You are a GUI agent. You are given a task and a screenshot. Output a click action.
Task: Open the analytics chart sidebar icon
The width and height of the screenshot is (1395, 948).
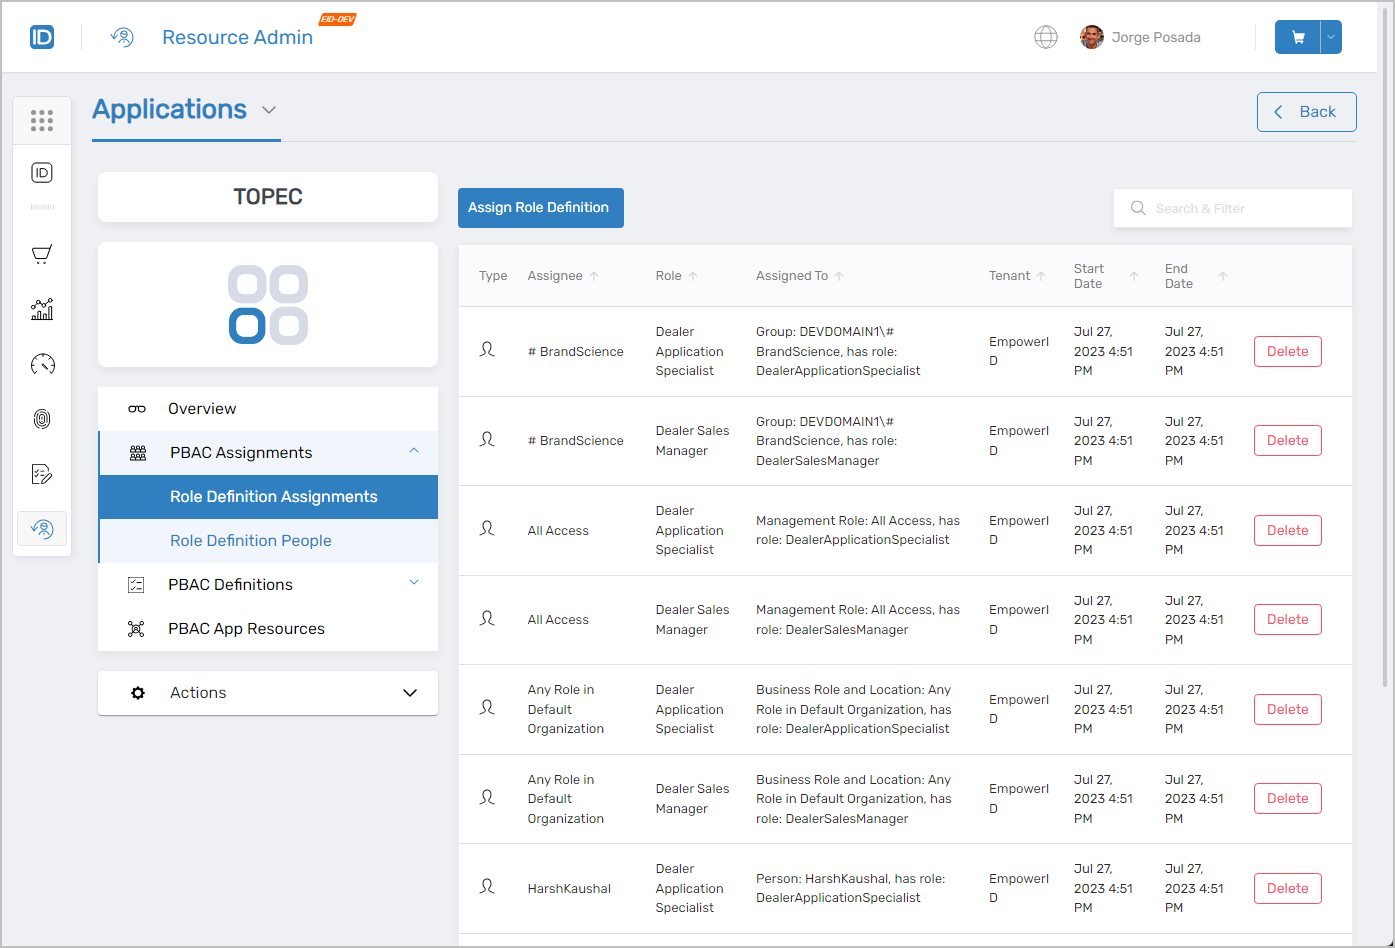pyautogui.click(x=42, y=309)
